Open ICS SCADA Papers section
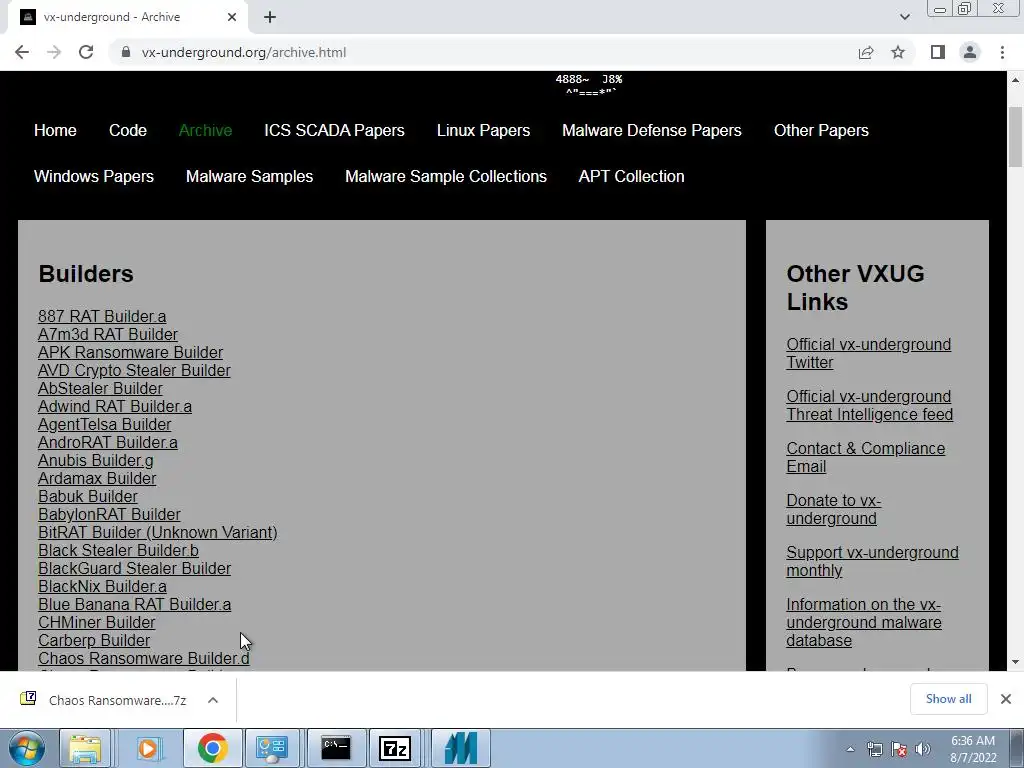Viewport: 1024px width, 768px height. pos(334,130)
